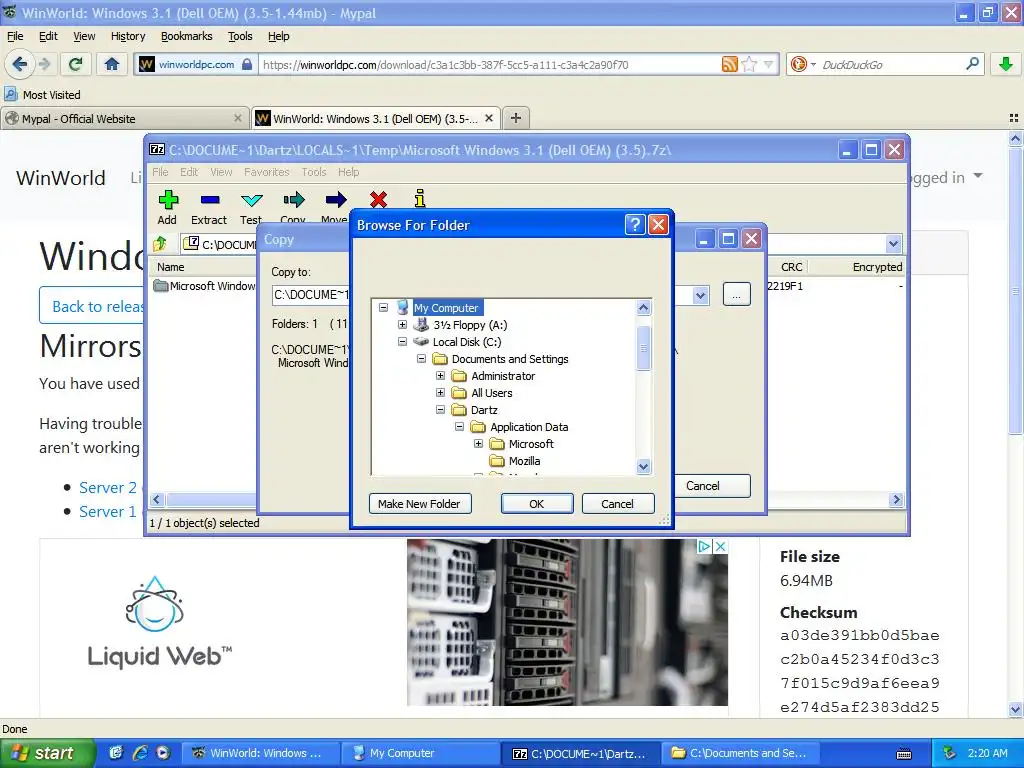
Task: Collapse the Application Data folder node
Action: pos(459,426)
